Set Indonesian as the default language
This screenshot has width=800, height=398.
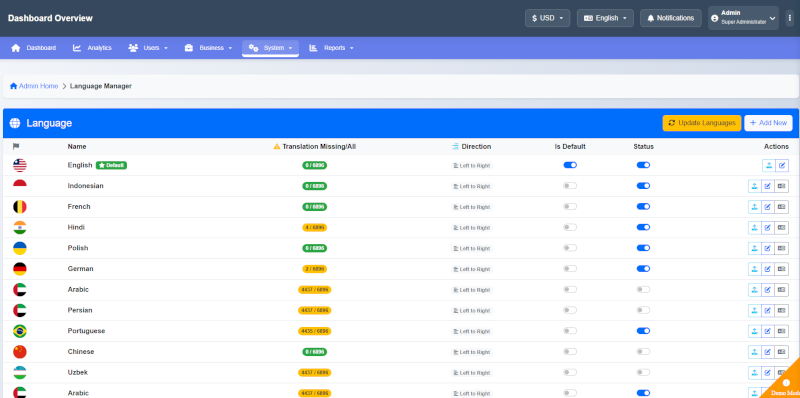tap(570, 186)
